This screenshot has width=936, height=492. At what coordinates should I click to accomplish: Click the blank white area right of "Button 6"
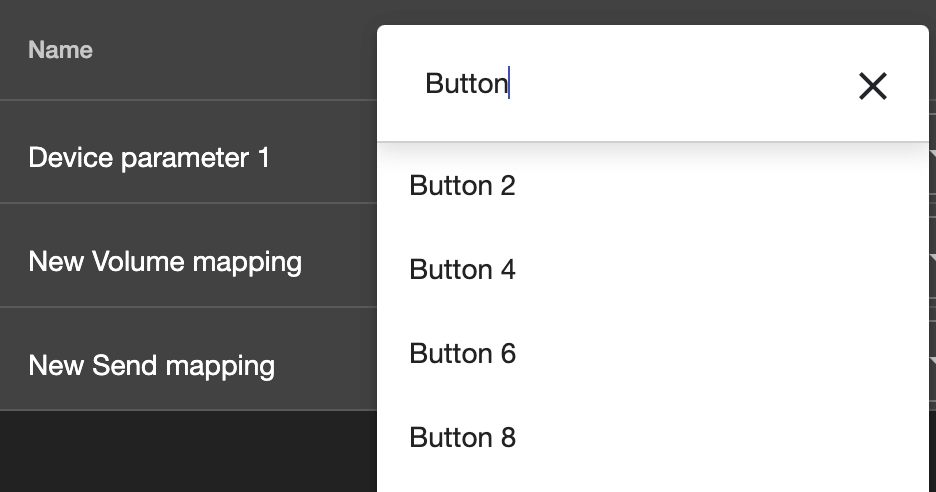point(720,354)
